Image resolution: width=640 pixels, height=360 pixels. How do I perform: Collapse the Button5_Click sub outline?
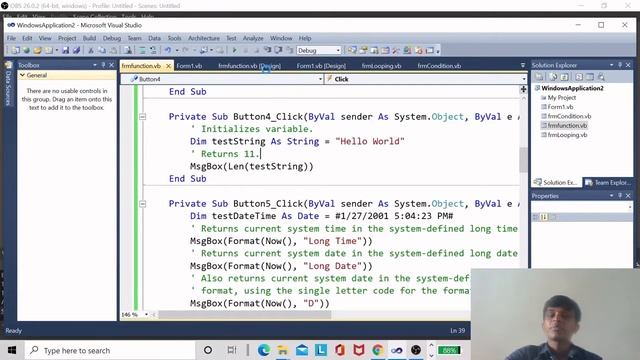(142, 204)
